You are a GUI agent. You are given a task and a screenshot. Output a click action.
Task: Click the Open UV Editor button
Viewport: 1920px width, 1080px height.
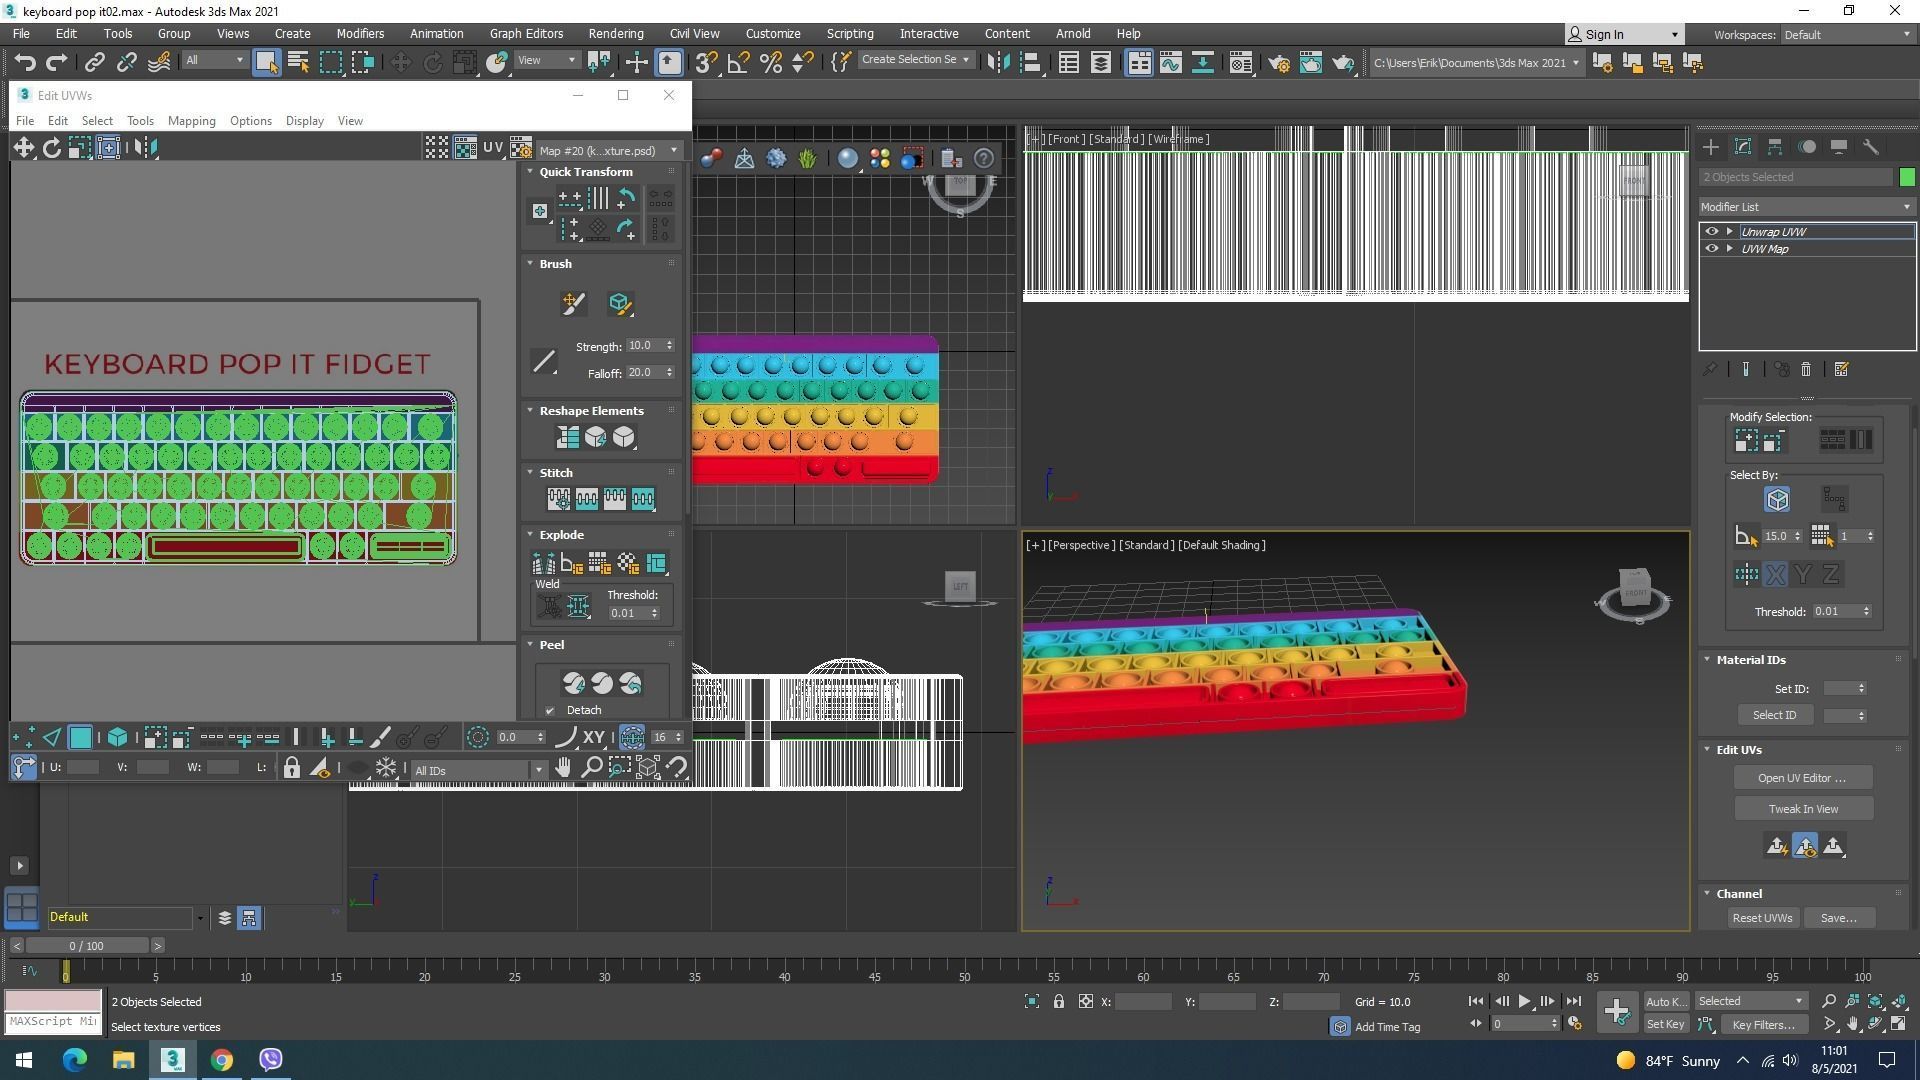1802,778
